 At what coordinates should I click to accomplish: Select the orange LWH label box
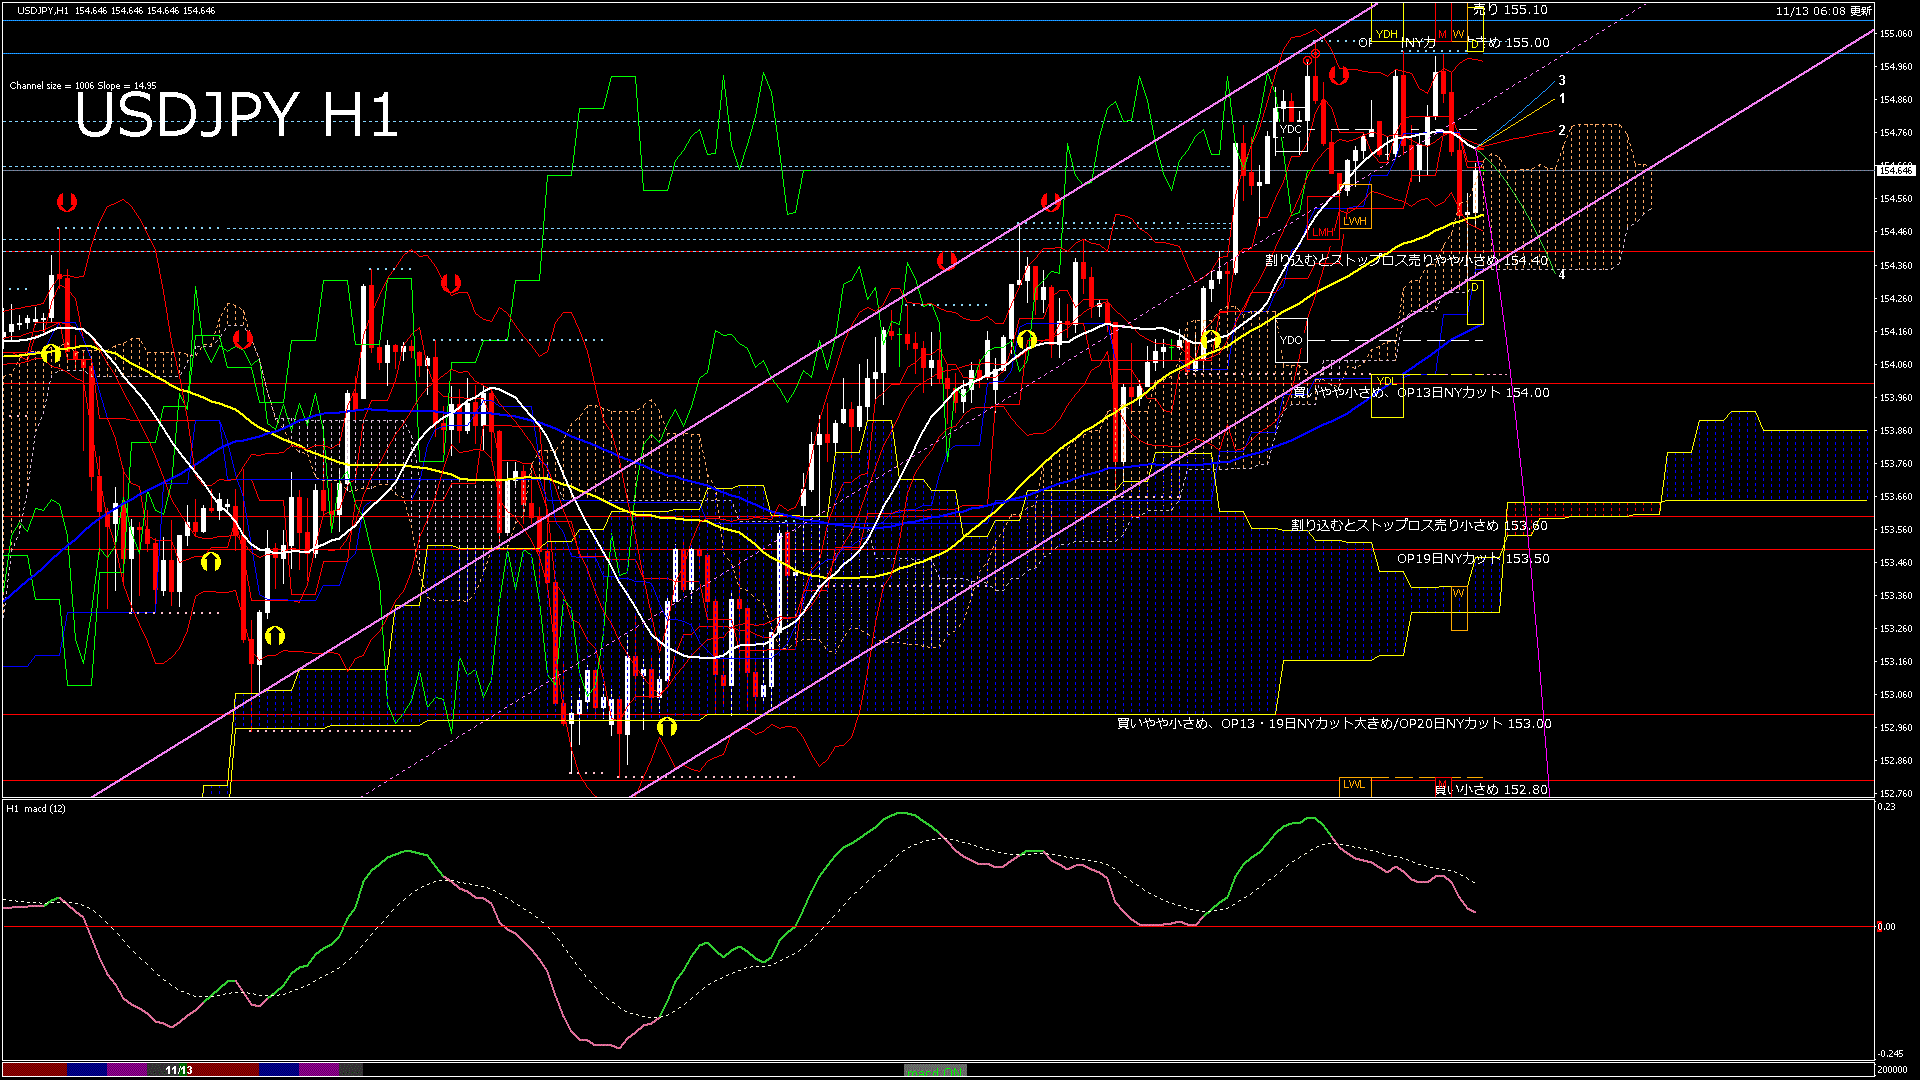(1357, 221)
